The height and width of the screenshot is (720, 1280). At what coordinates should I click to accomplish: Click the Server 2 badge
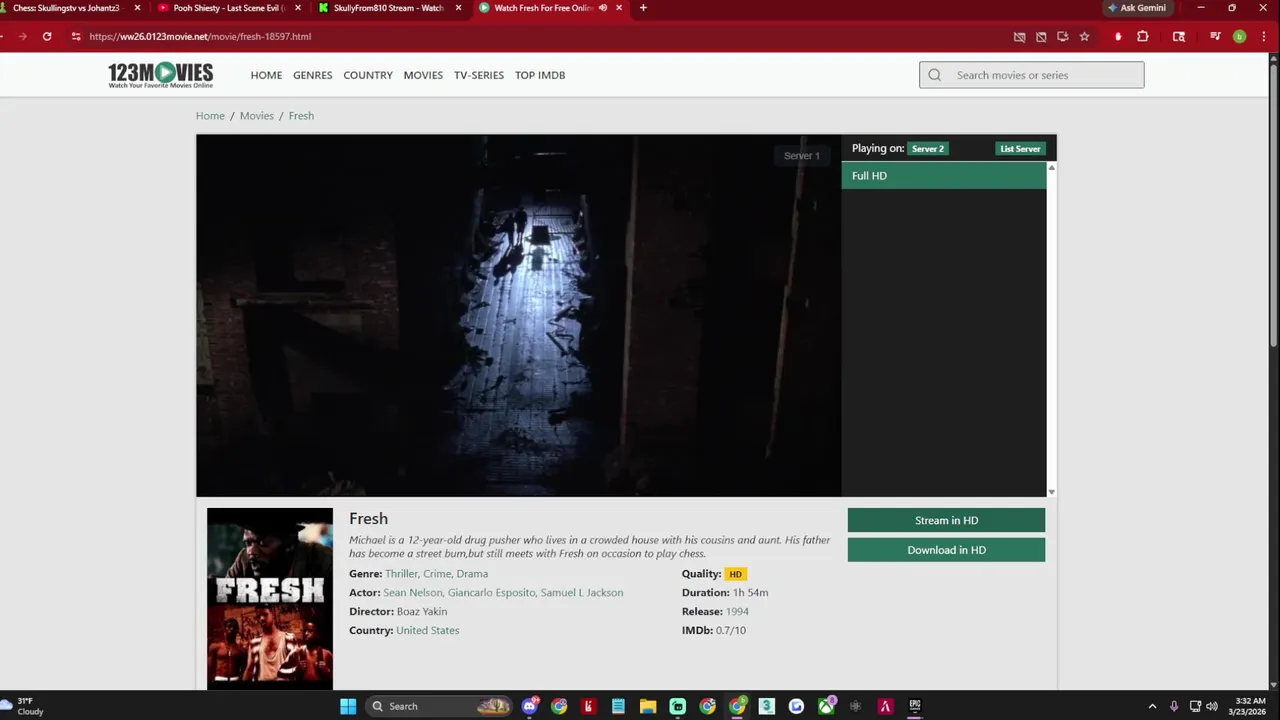coord(928,149)
